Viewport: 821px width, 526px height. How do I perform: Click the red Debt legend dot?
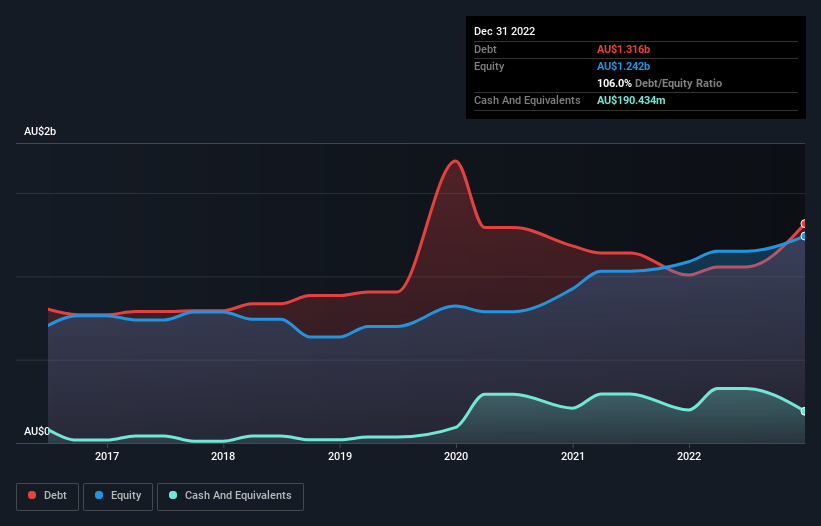(32, 495)
